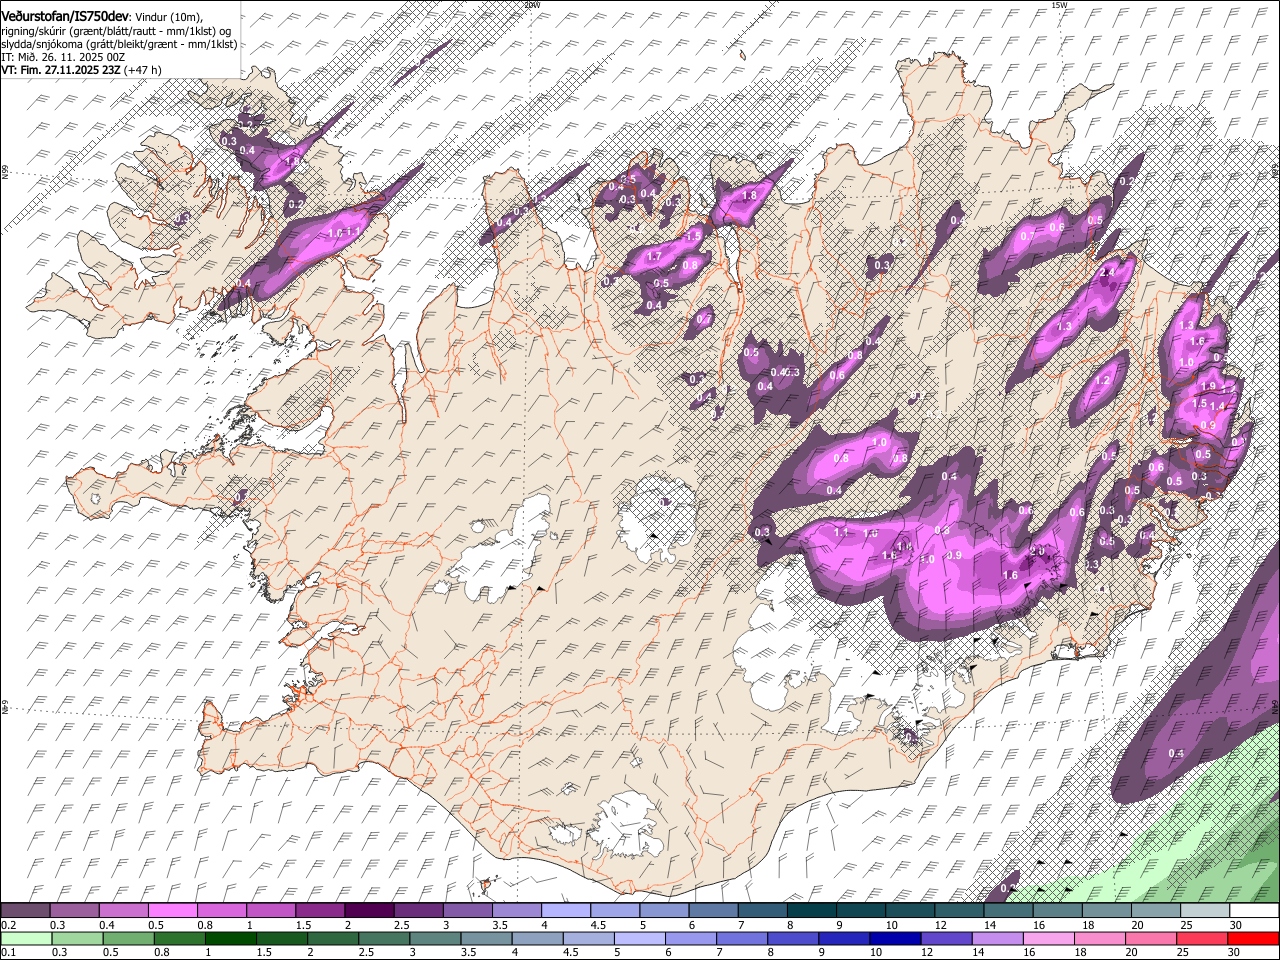The height and width of the screenshot is (960, 1280).
Task: Choose the white swatch labeled 30
Action: 1254,911
